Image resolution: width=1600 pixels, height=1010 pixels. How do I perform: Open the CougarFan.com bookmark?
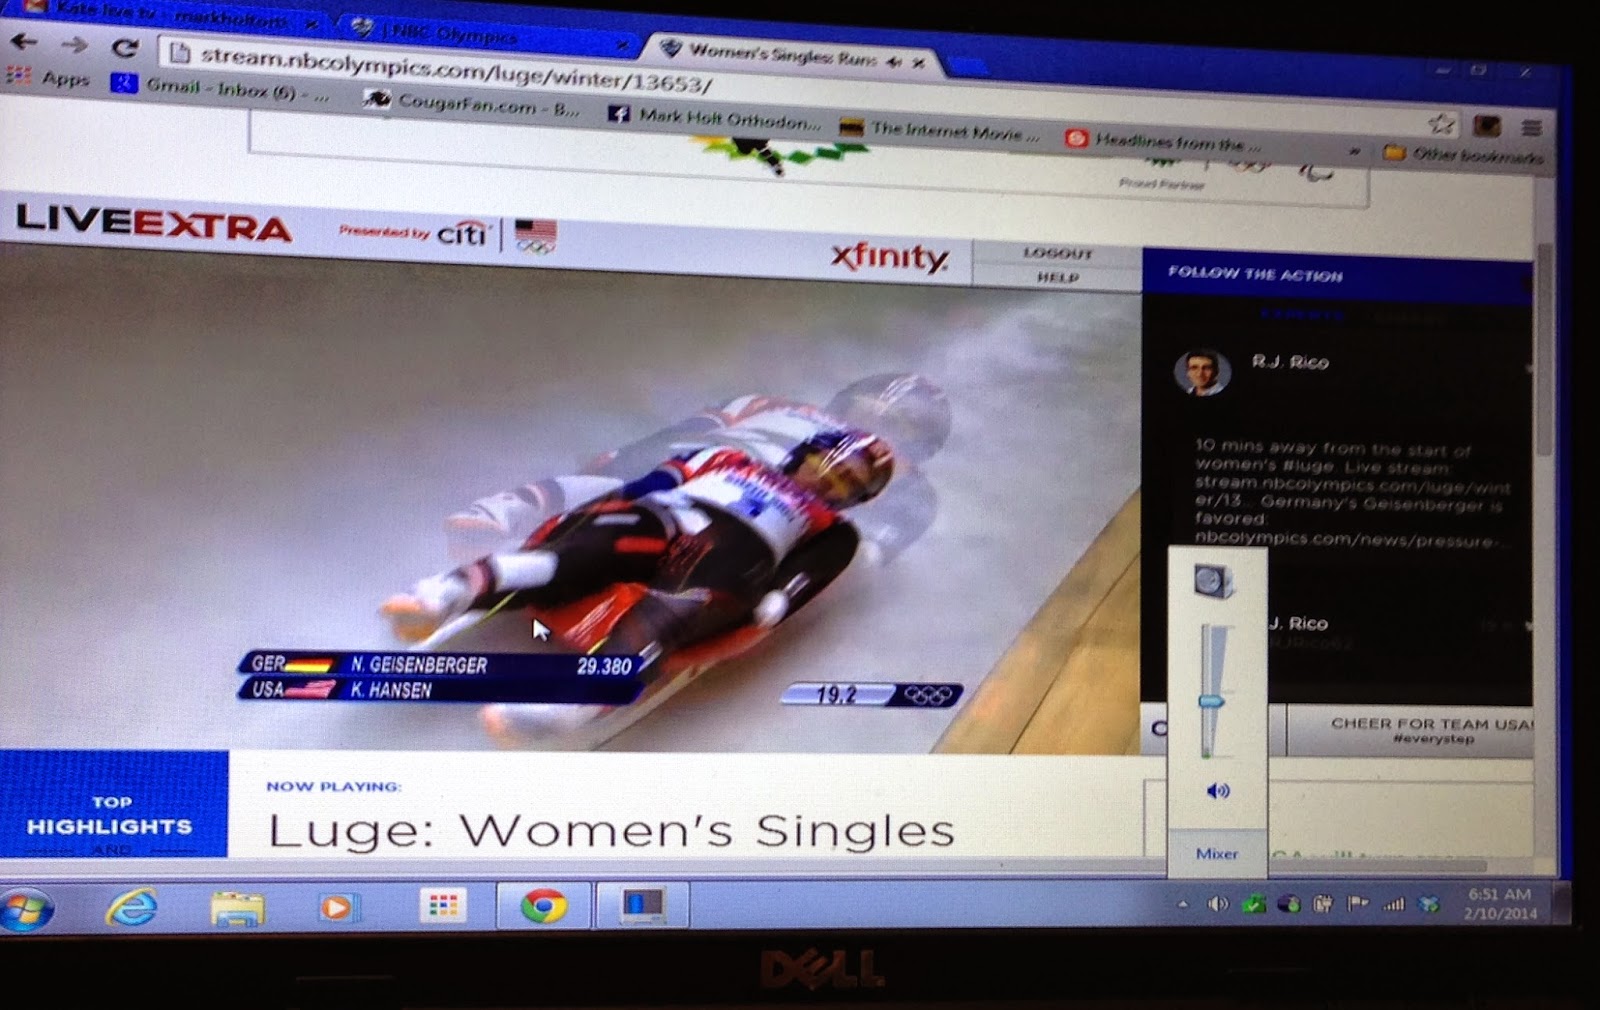pos(472,103)
